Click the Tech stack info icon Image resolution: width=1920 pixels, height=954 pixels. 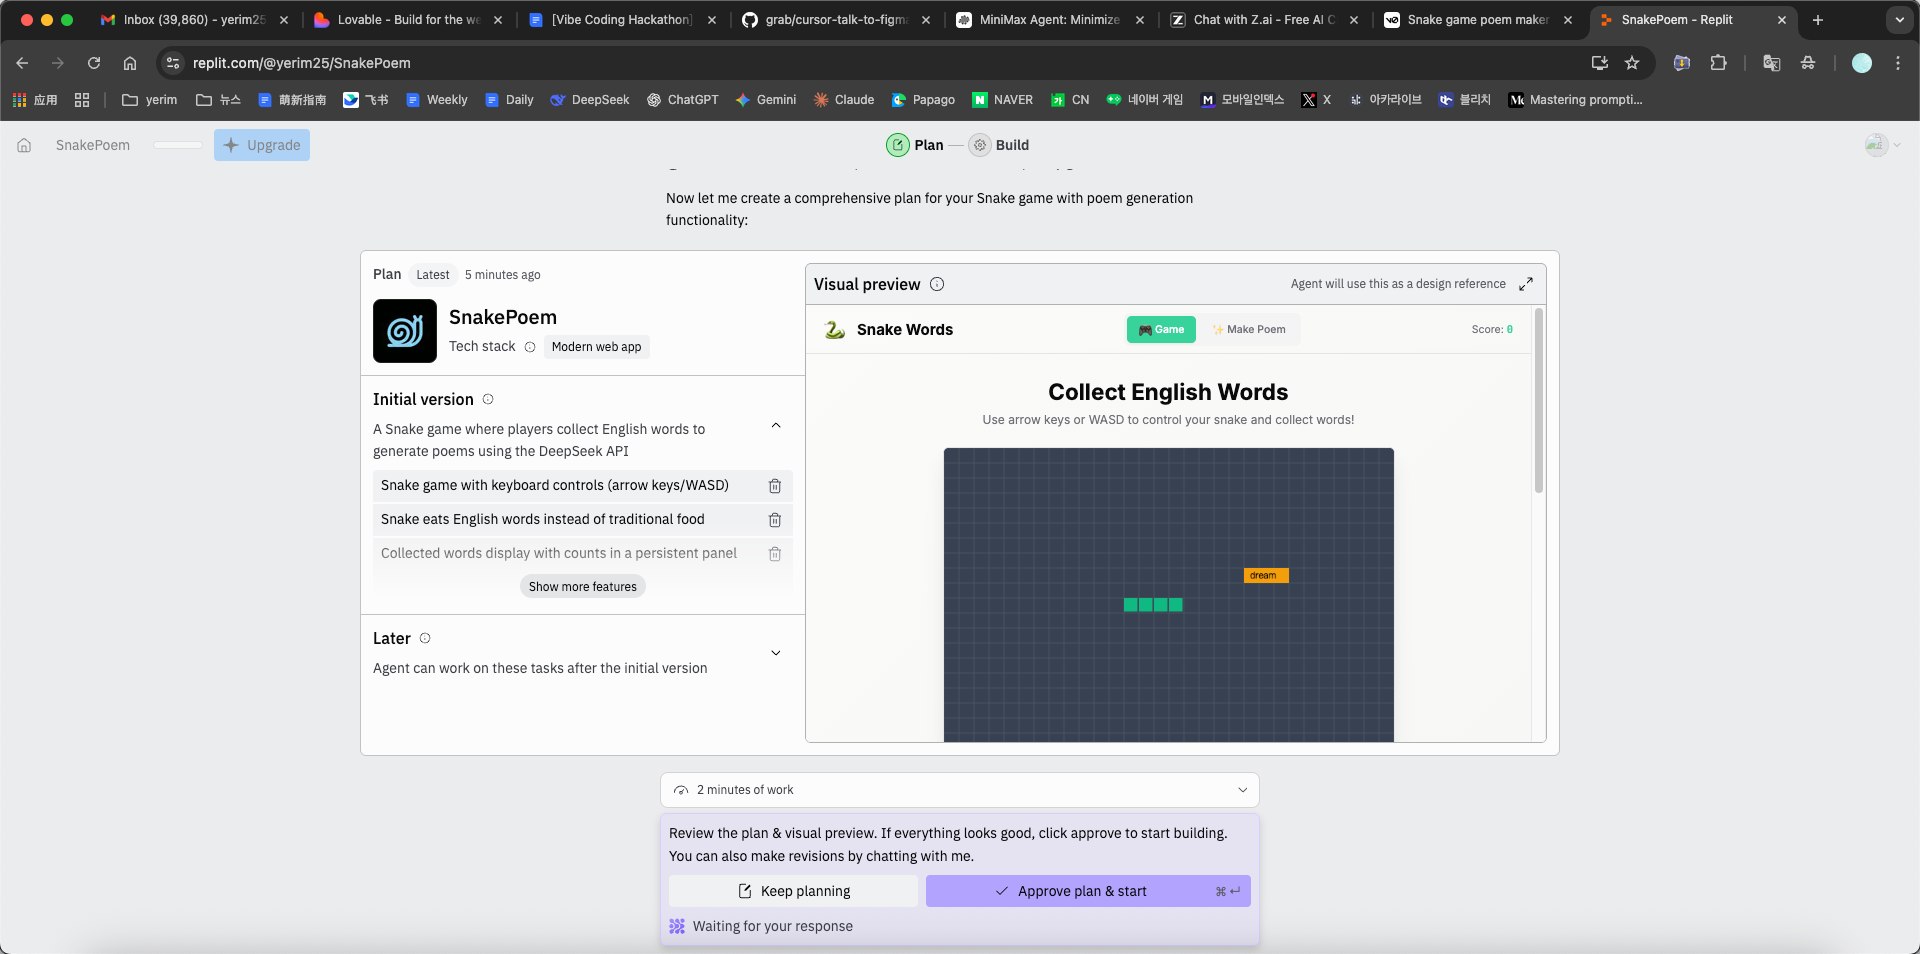[x=530, y=347]
